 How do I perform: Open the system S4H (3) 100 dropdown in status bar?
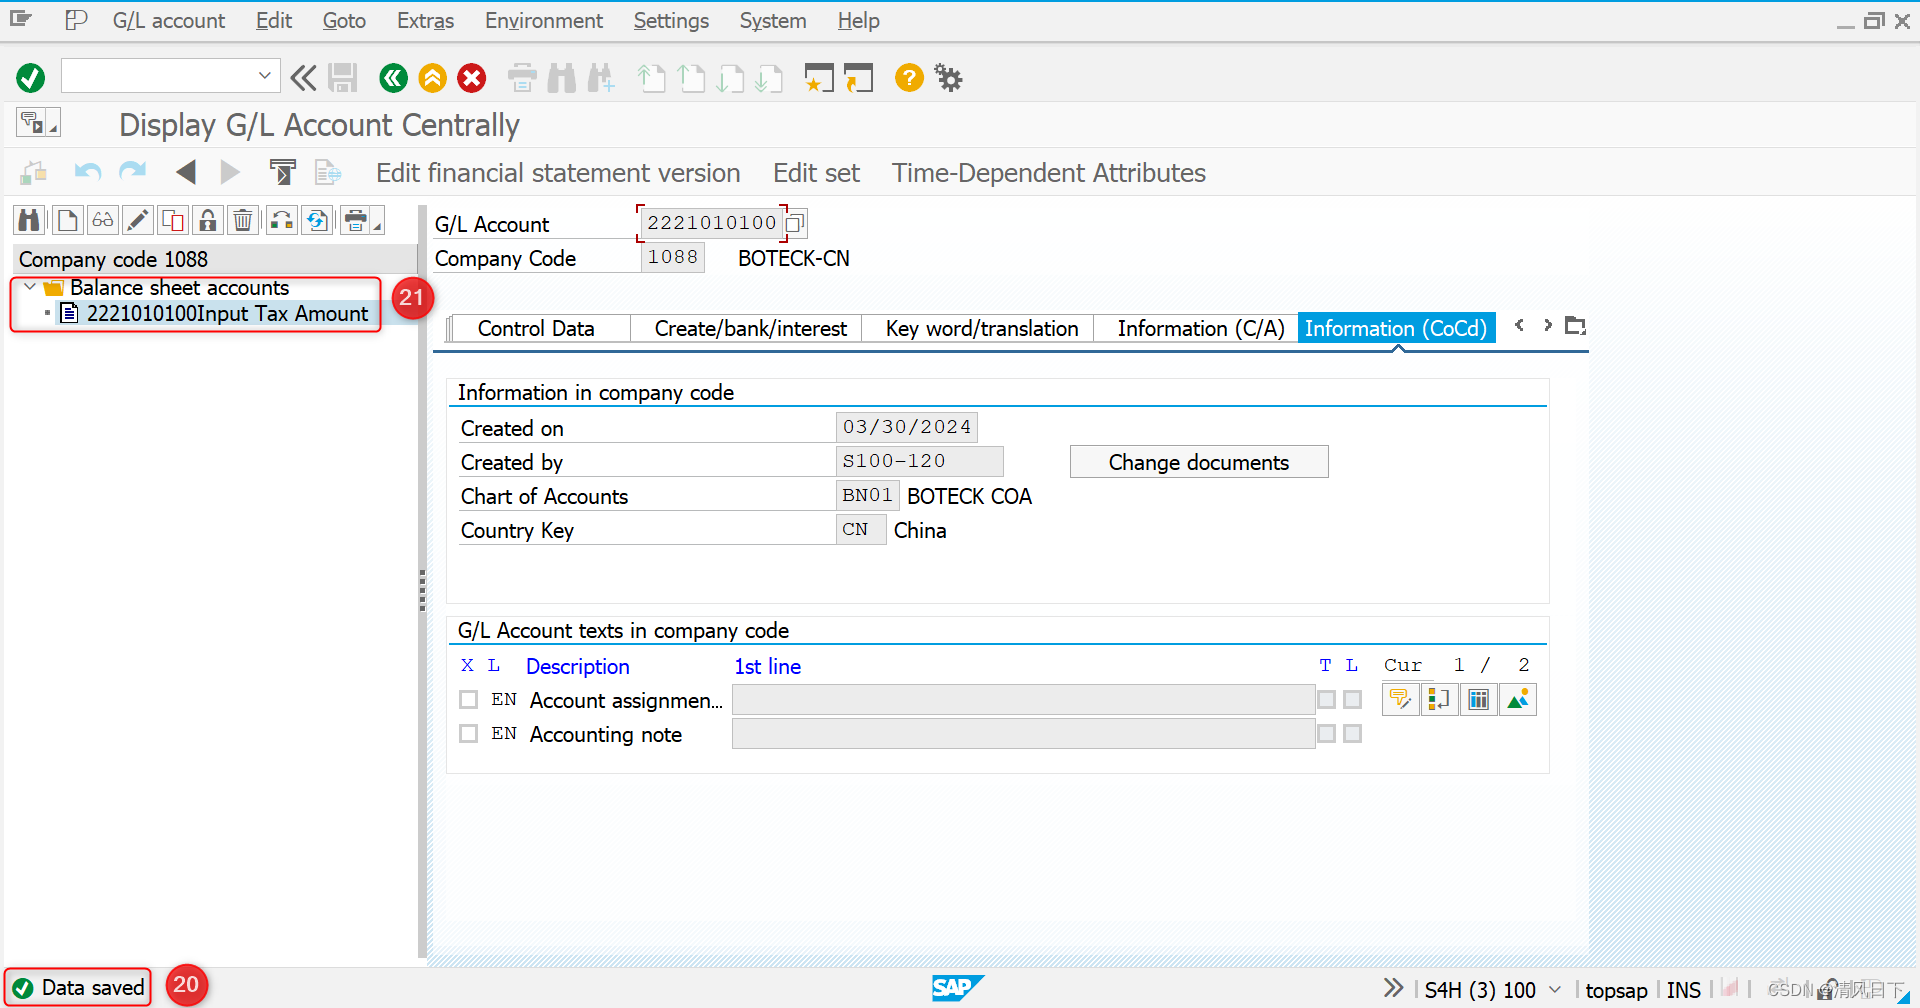click(1555, 989)
